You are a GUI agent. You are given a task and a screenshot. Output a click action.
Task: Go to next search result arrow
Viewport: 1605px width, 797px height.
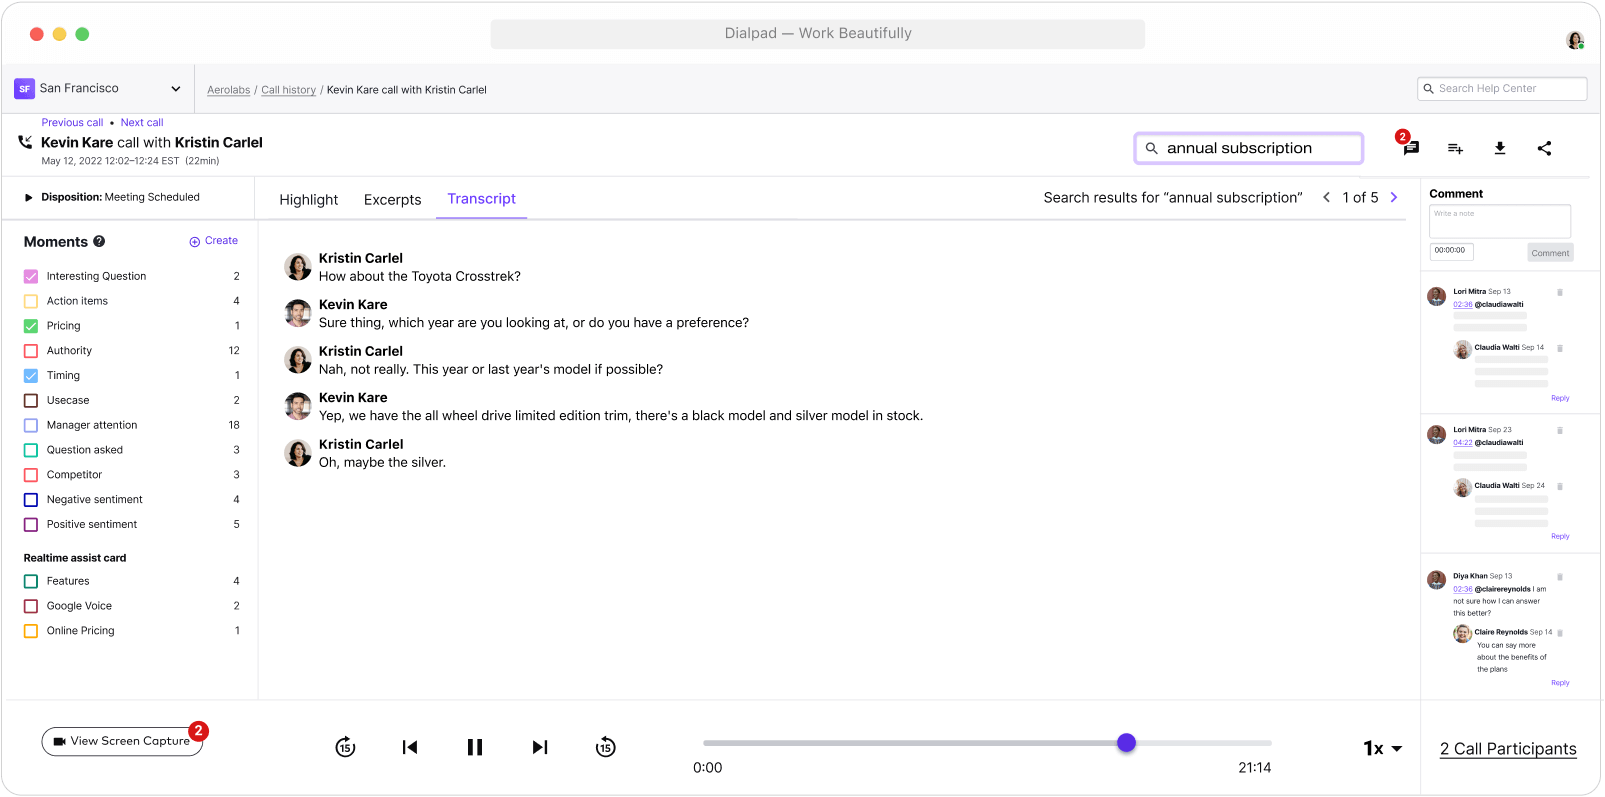1394,197
